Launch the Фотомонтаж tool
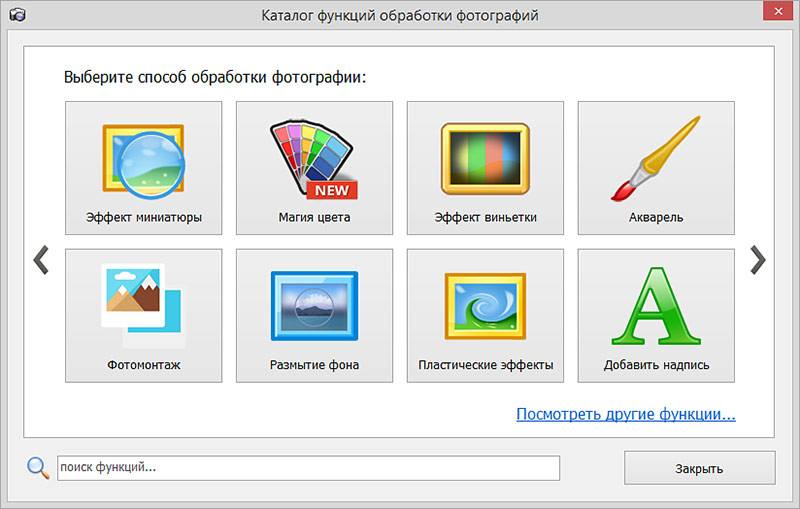Image resolution: width=800 pixels, height=509 pixels. [143, 316]
